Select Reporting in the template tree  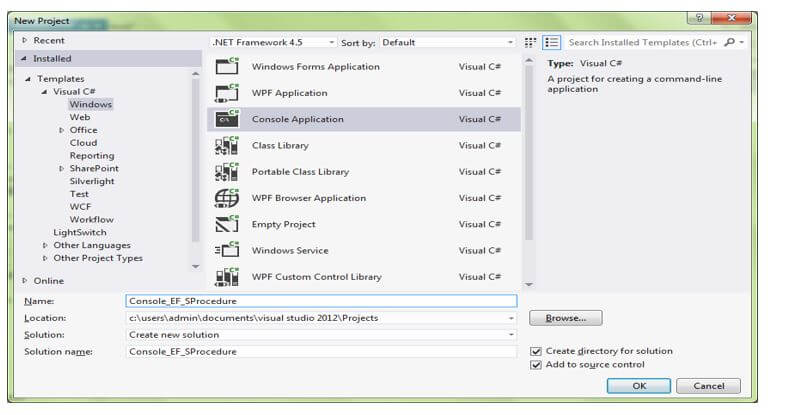point(92,156)
